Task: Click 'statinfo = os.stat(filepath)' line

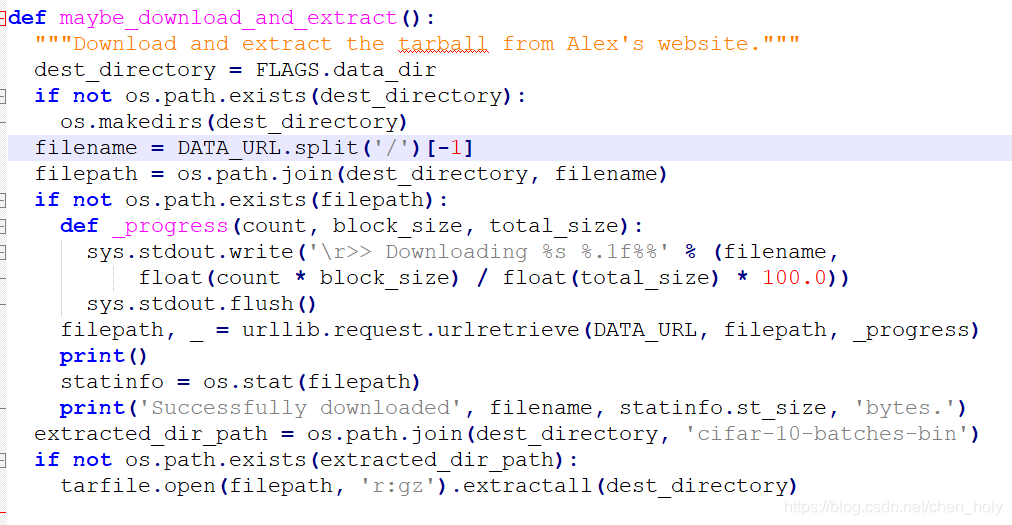Action: (x=240, y=382)
